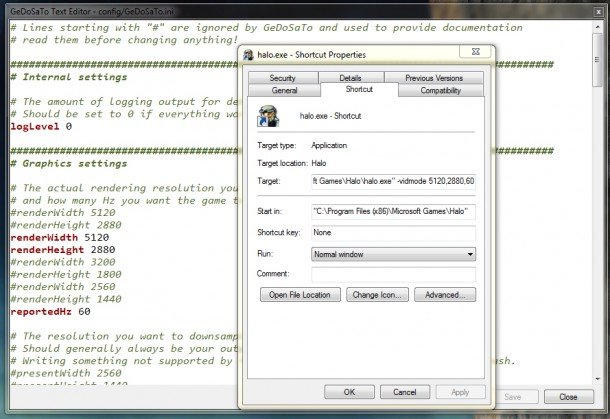The width and height of the screenshot is (610, 419).
Task: Confirm the dialog with OK
Action: [349, 392]
